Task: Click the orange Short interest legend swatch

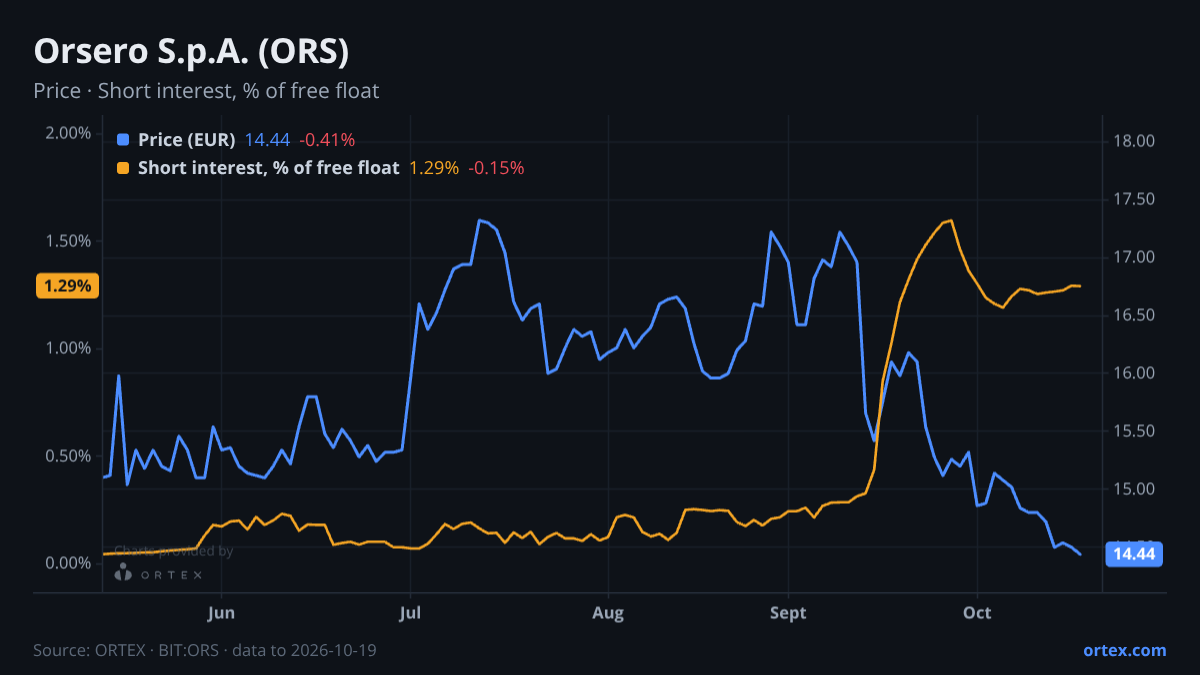Action: pos(123,168)
